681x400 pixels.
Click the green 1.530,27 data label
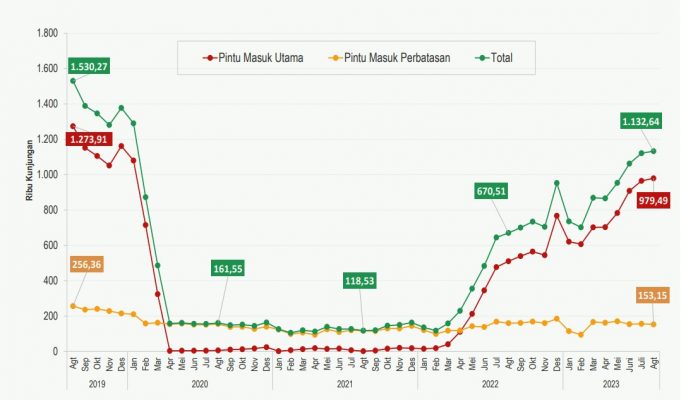click(x=88, y=67)
